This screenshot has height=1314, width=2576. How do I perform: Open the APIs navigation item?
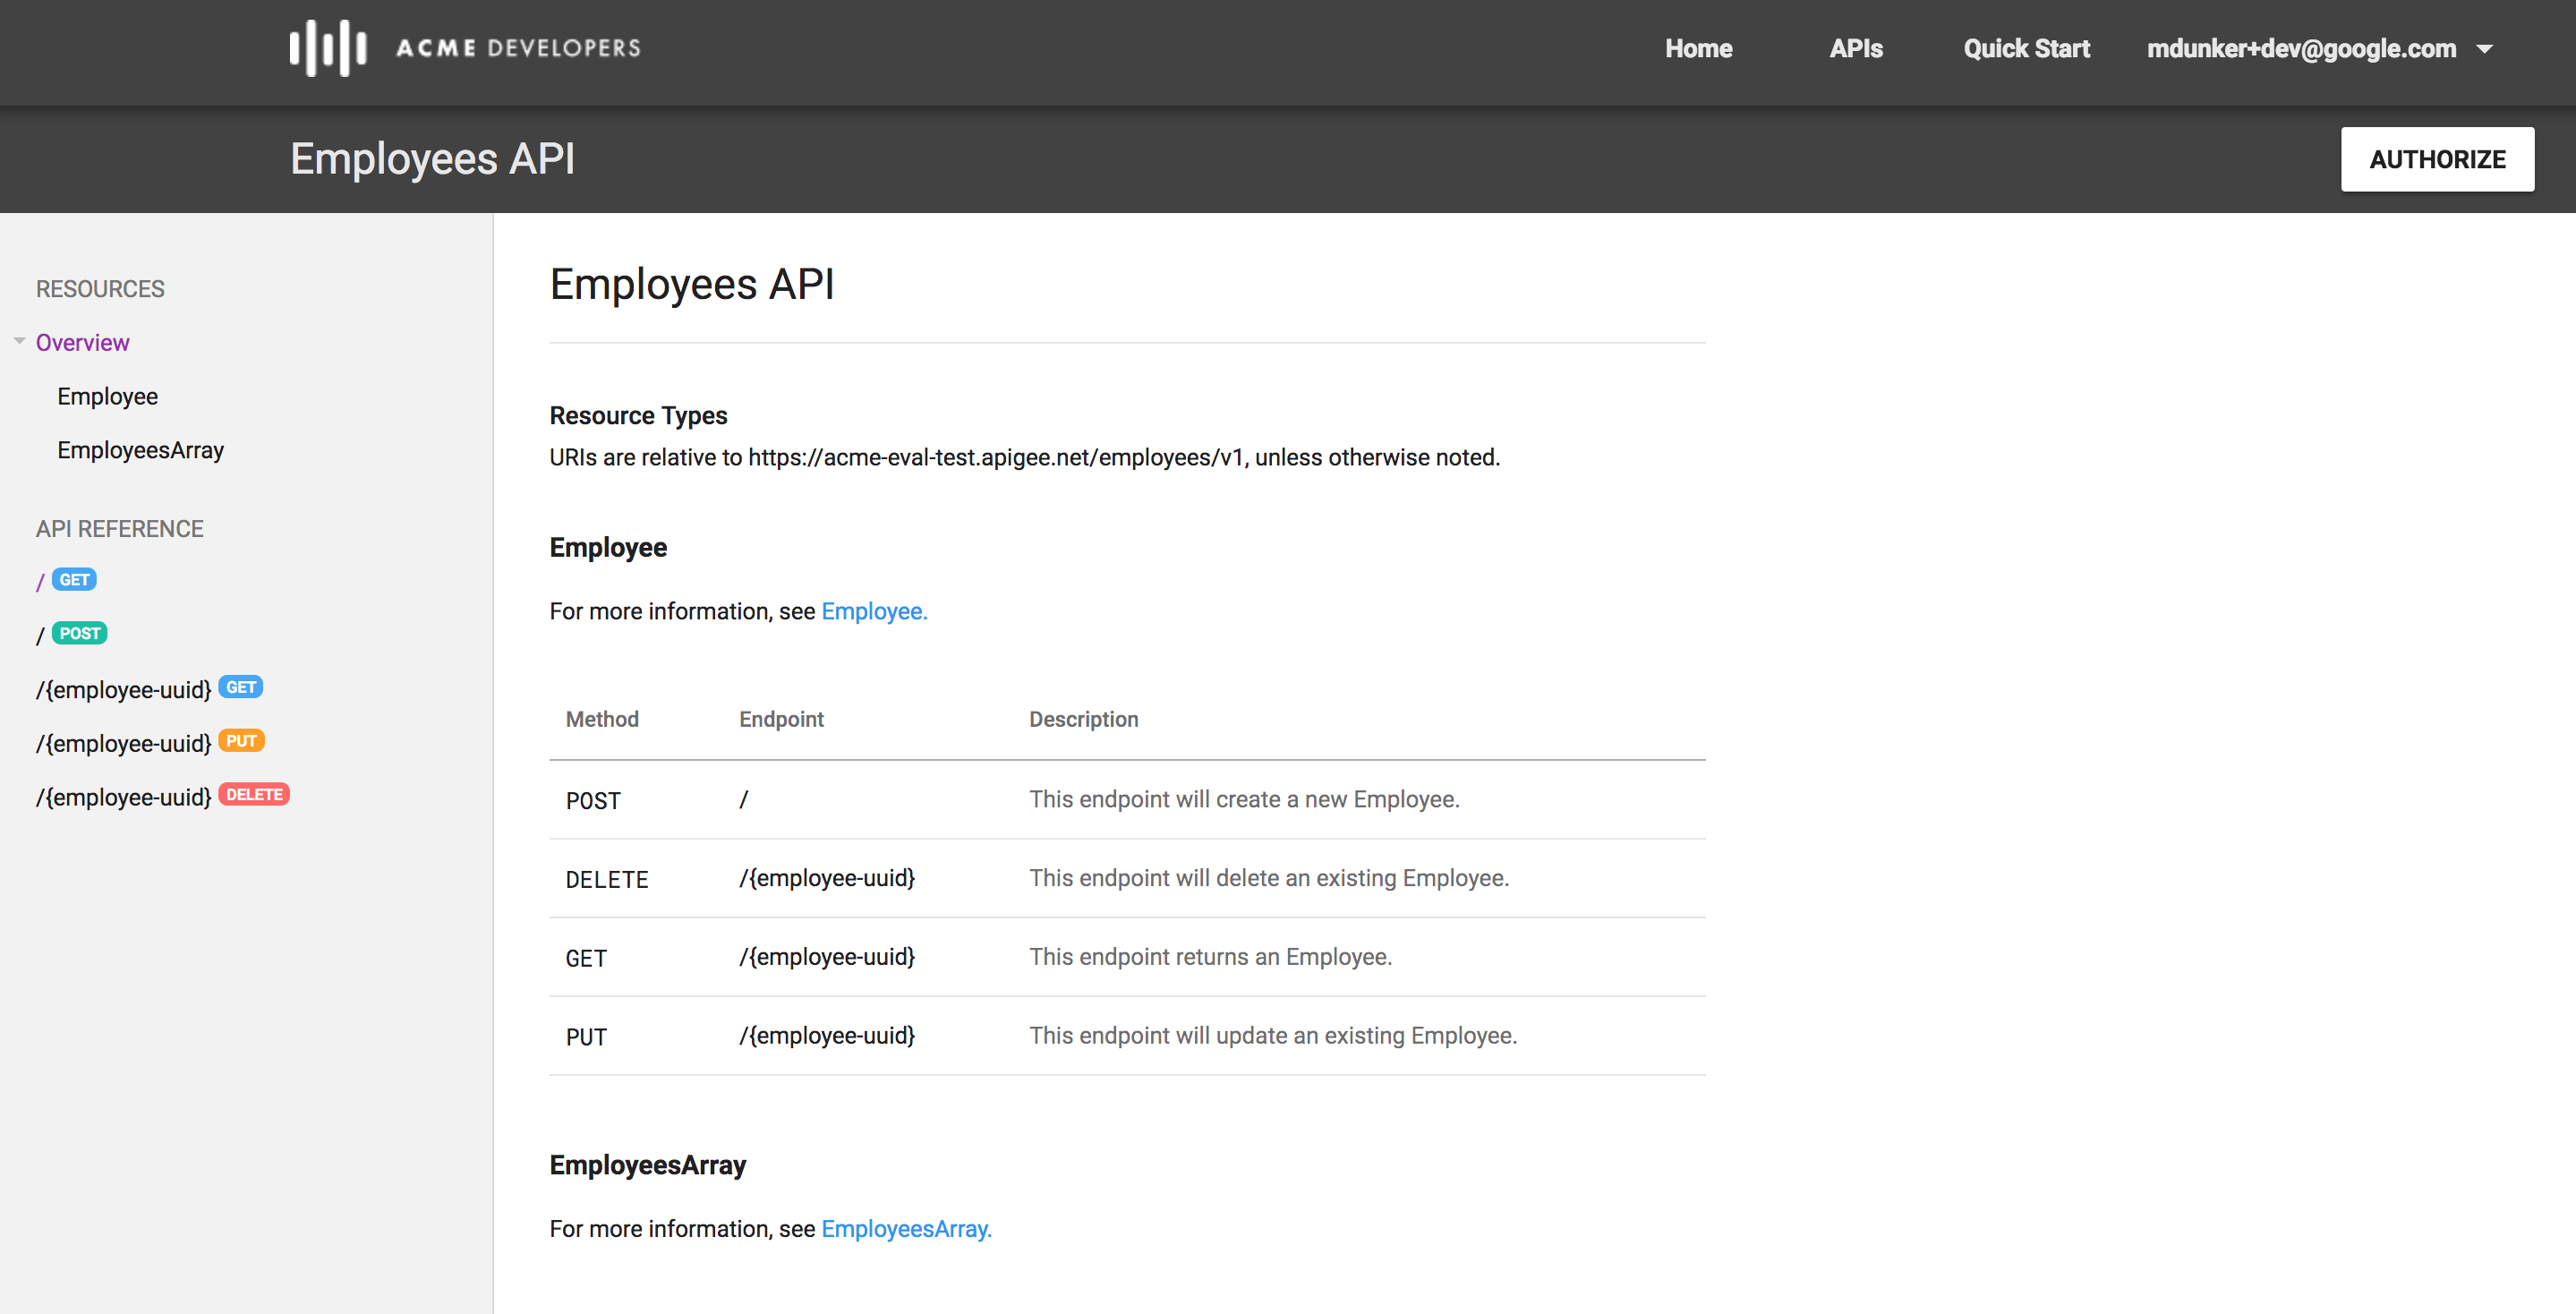[x=1855, y=48]
